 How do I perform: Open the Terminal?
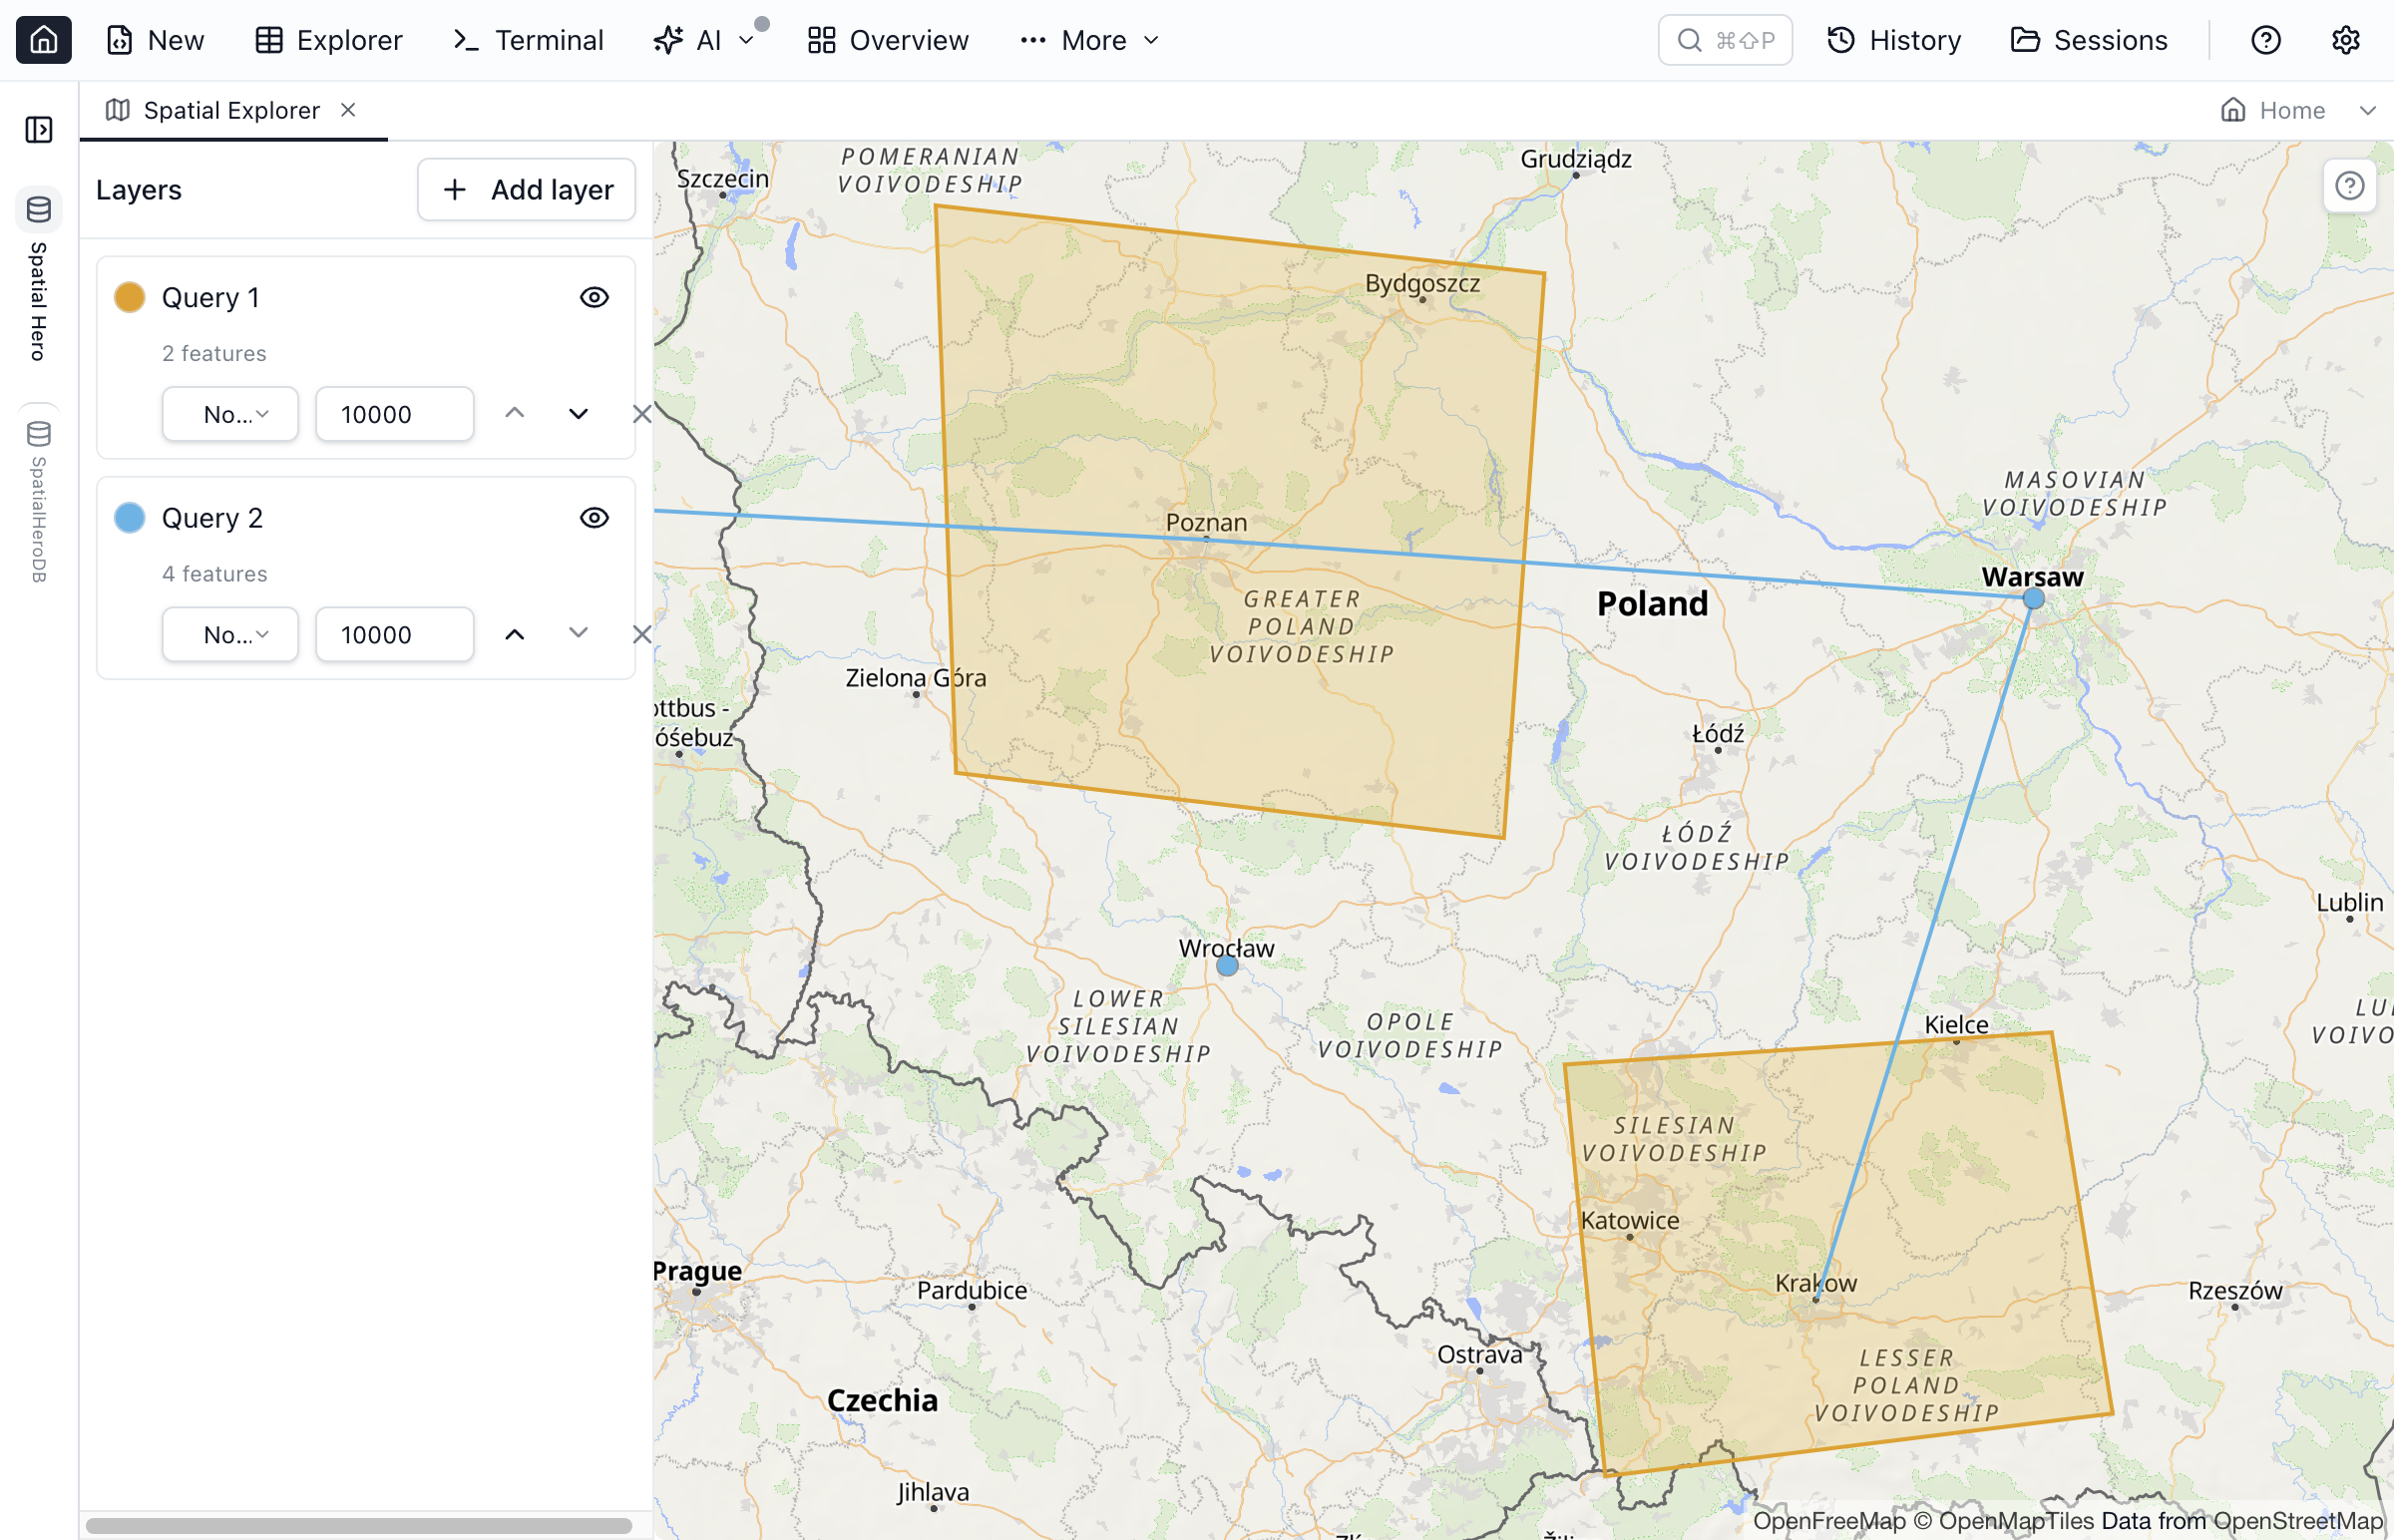(x=527, y=40)
